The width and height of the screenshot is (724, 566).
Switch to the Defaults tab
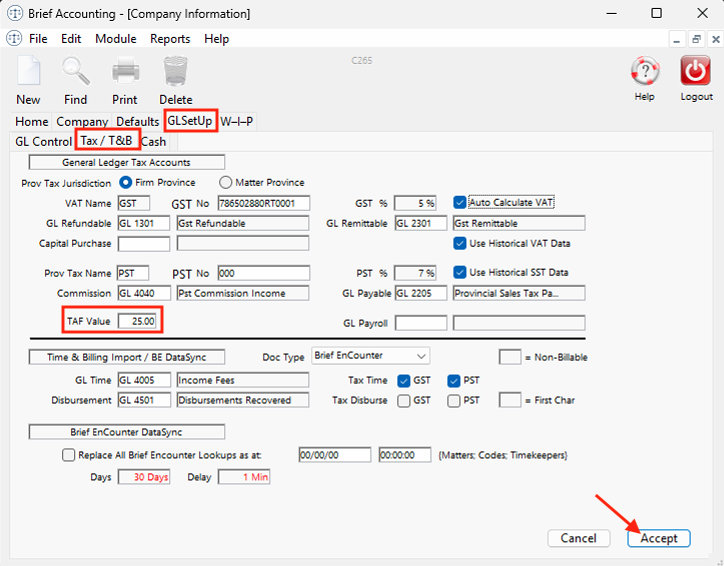pos(137,121)
